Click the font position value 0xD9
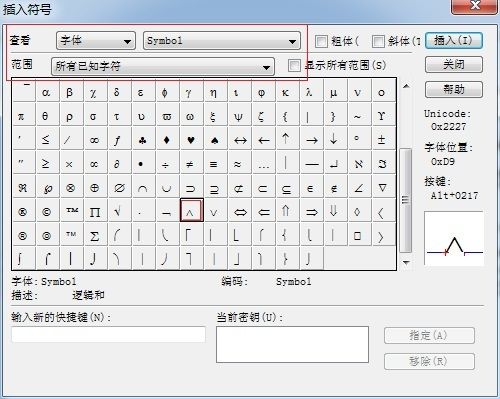Screen dimensions: 500x399 [443, 162]
